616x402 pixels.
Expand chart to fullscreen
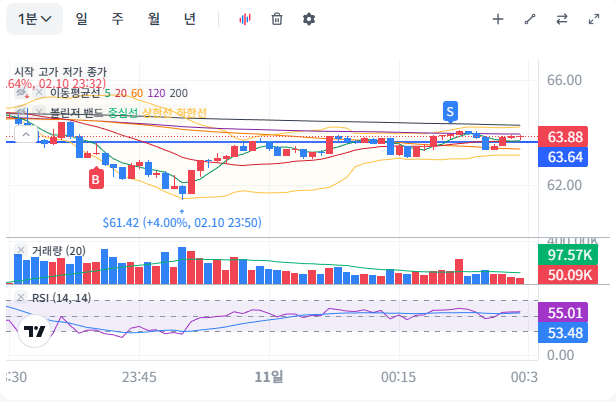594,19
